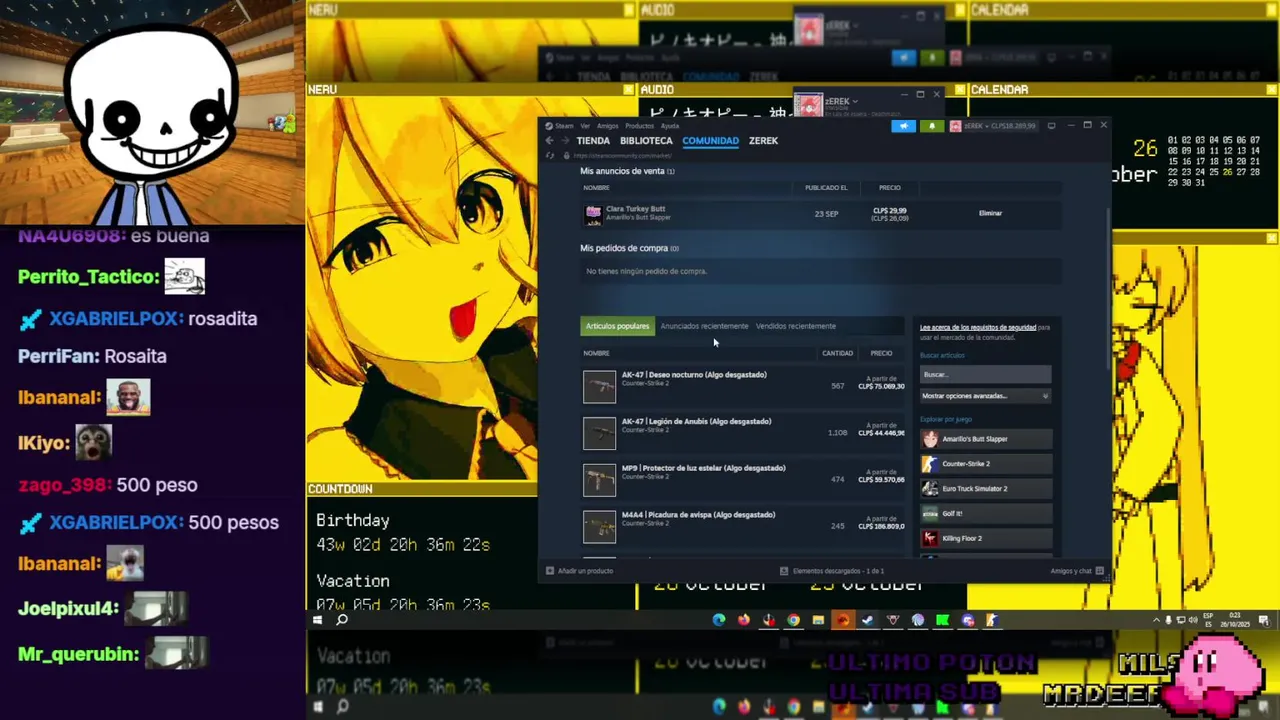Open File Explorer from the taskbar
The width and height of the screenshot is (1280, 720).
click(x=818, y=620)
